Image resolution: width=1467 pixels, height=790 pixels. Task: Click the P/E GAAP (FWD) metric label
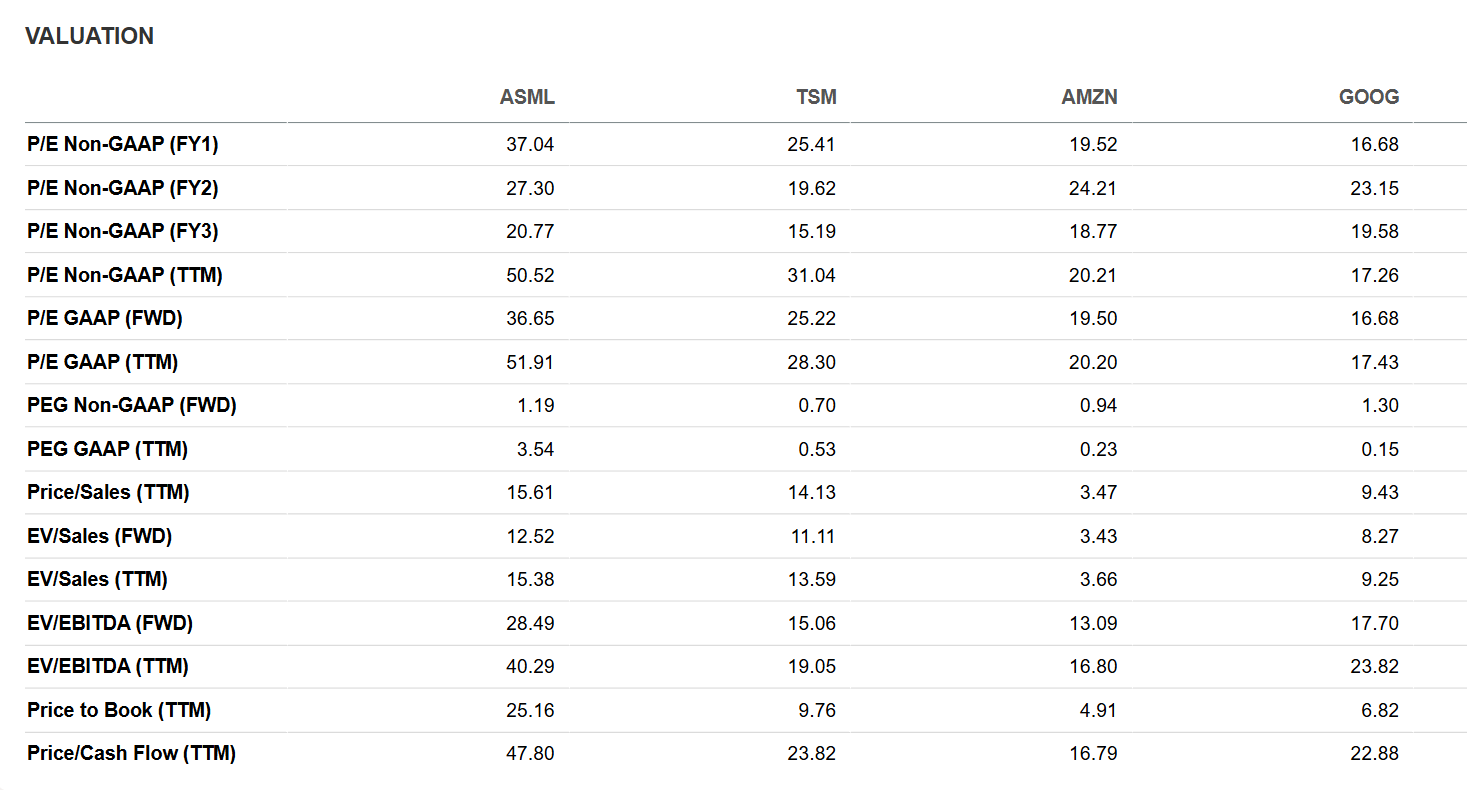tap(105, 318)
